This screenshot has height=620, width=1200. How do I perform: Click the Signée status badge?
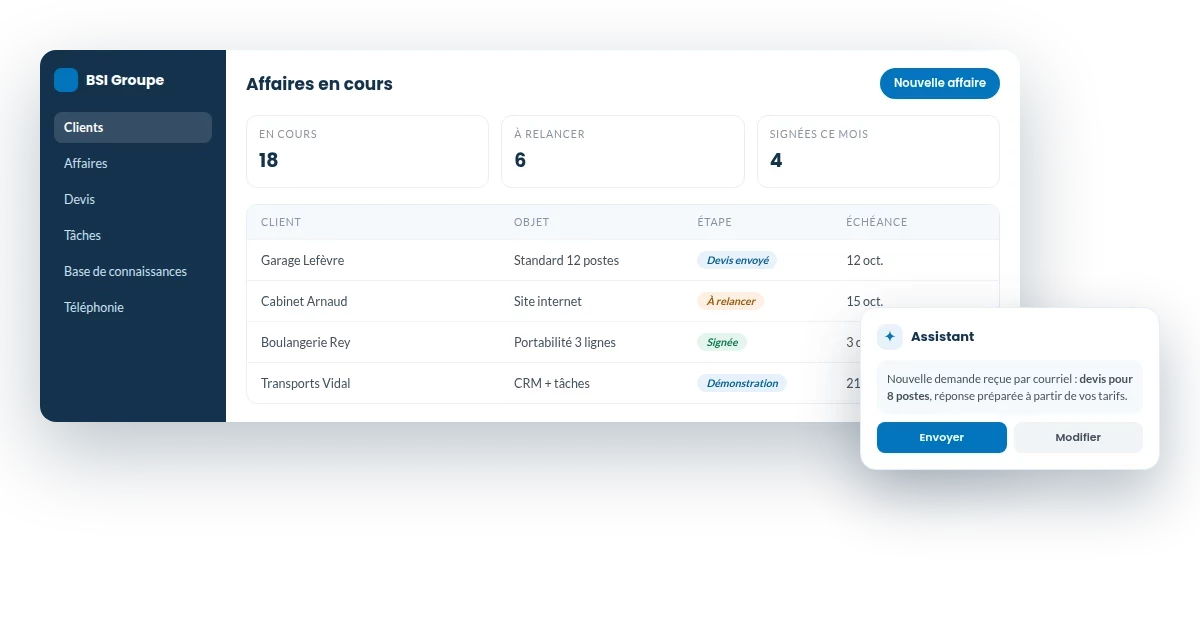(x=722, y=342)
